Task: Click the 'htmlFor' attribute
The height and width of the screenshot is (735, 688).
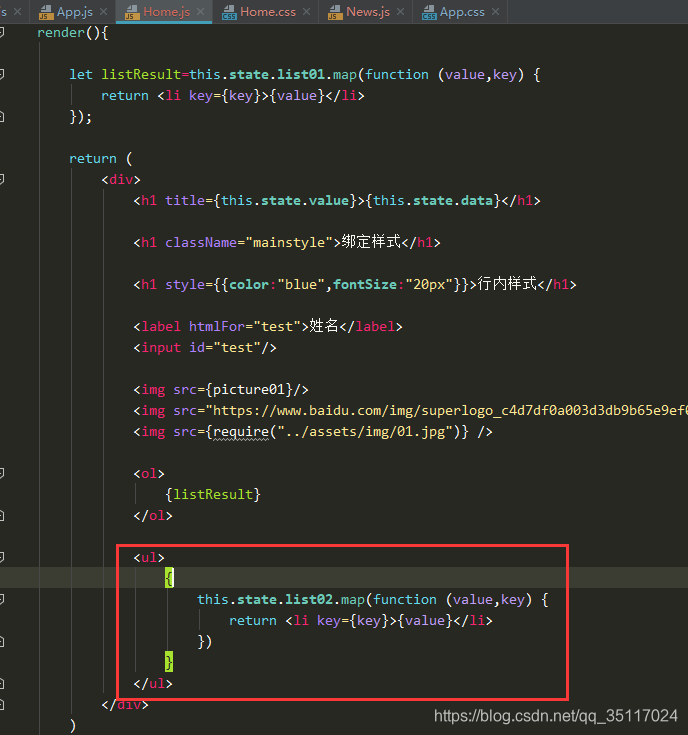Action: click(x=217, y=326)
